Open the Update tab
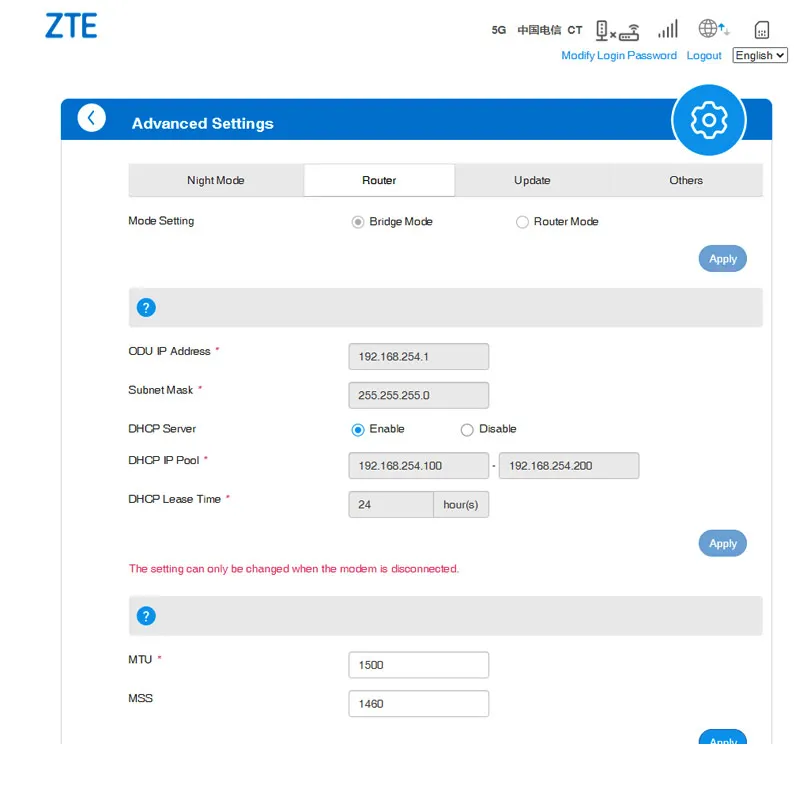 tap(532, 181)
